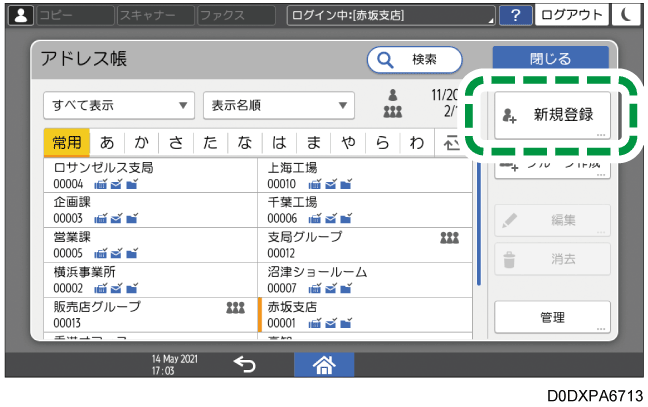
Task: Expand the ログイン中 status bar
Action: (x=391, y=16)
